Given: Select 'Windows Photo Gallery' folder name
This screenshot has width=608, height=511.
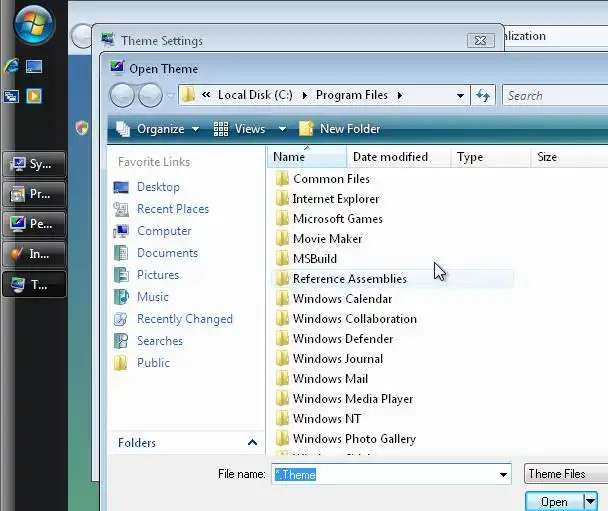Looking at the screenshot, I should [354, 439].
